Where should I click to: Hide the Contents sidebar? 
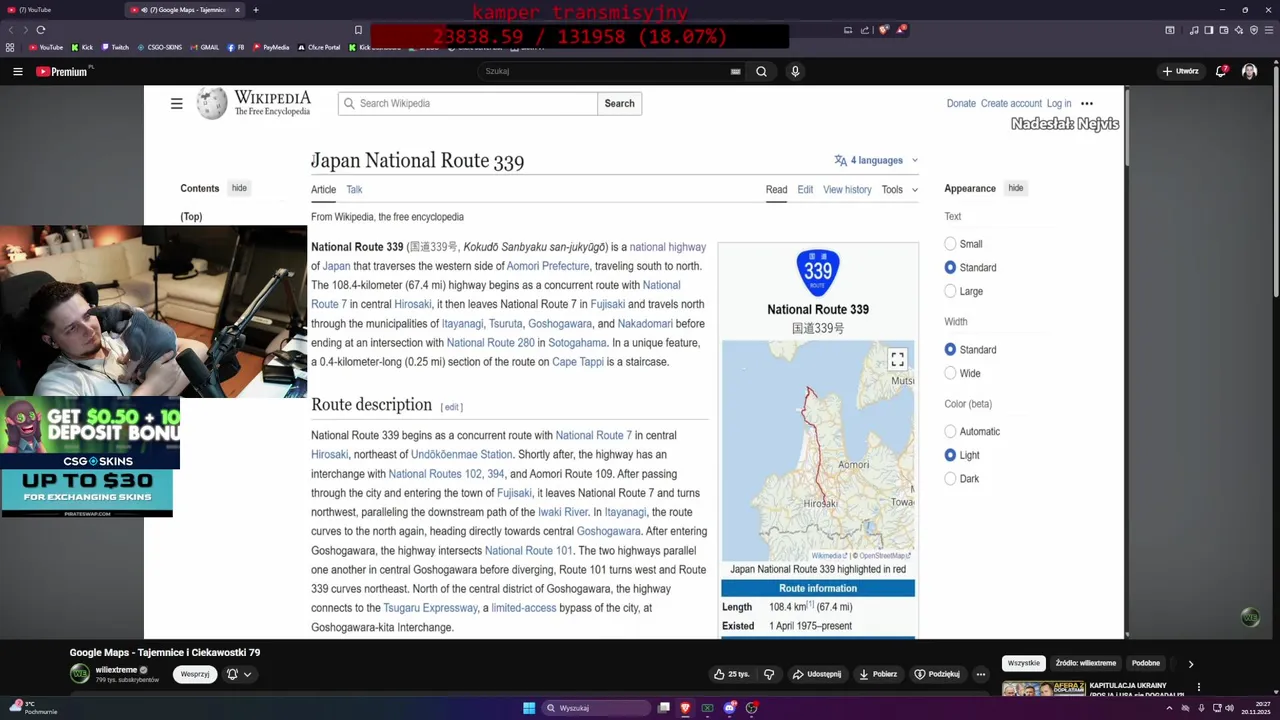pyautogui.click(x=239, y=188)
